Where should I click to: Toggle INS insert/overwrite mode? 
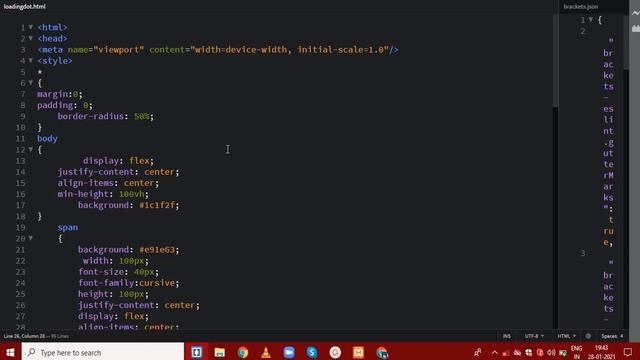point(507,336)
